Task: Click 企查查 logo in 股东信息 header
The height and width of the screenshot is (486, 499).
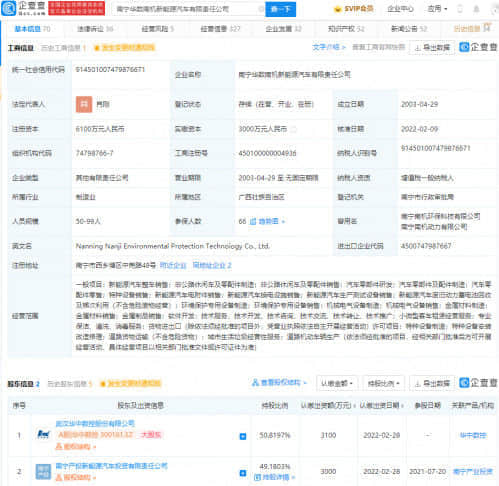Action: (478, 383)
